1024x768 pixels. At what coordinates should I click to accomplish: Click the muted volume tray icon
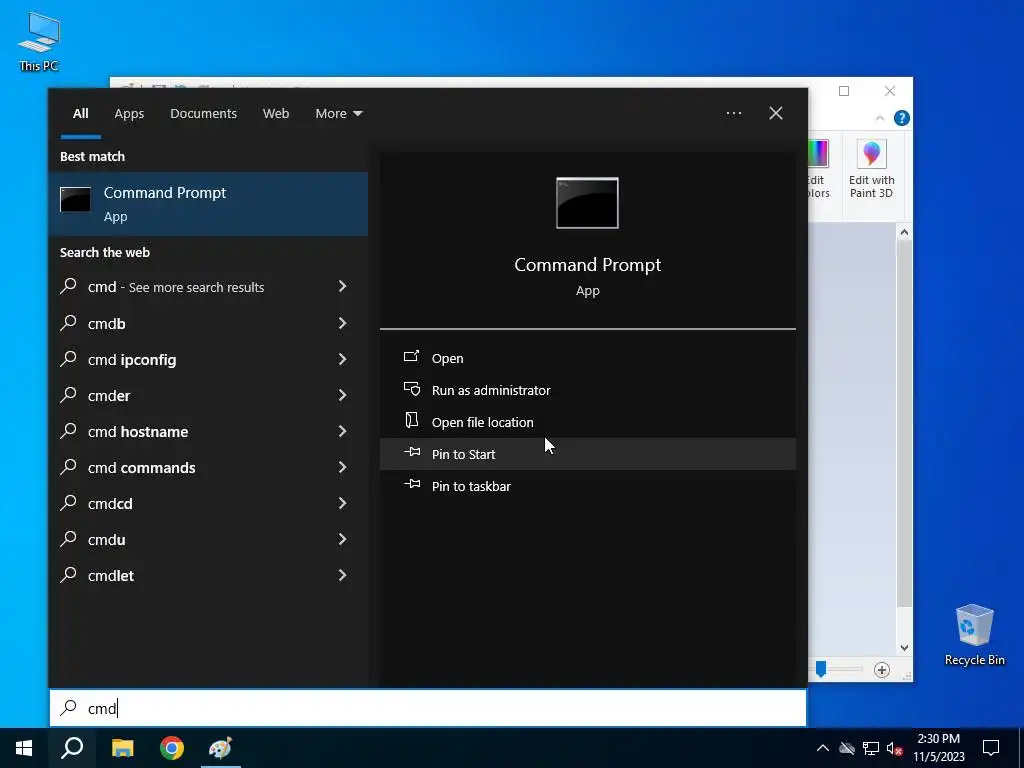point(894,748)
